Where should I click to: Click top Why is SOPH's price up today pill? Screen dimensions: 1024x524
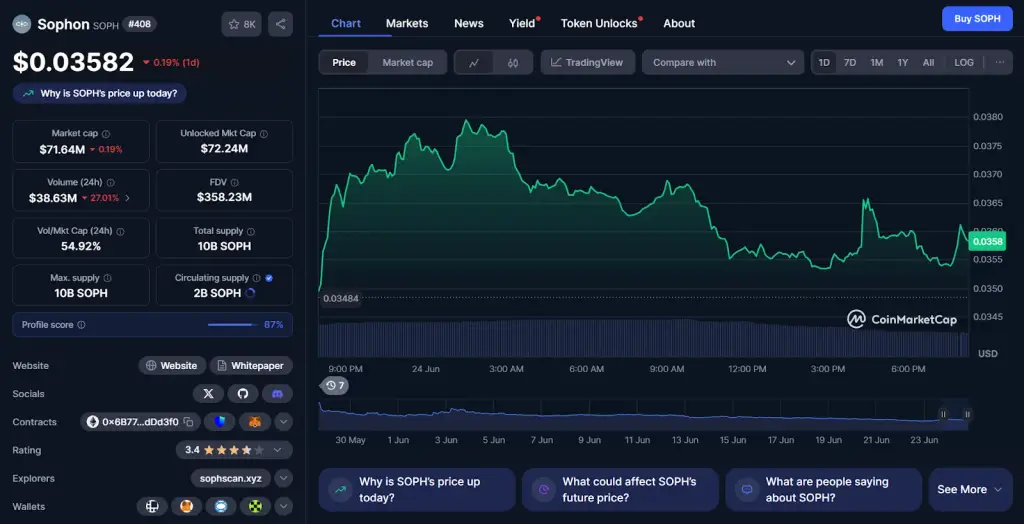(x=99, y=93)
